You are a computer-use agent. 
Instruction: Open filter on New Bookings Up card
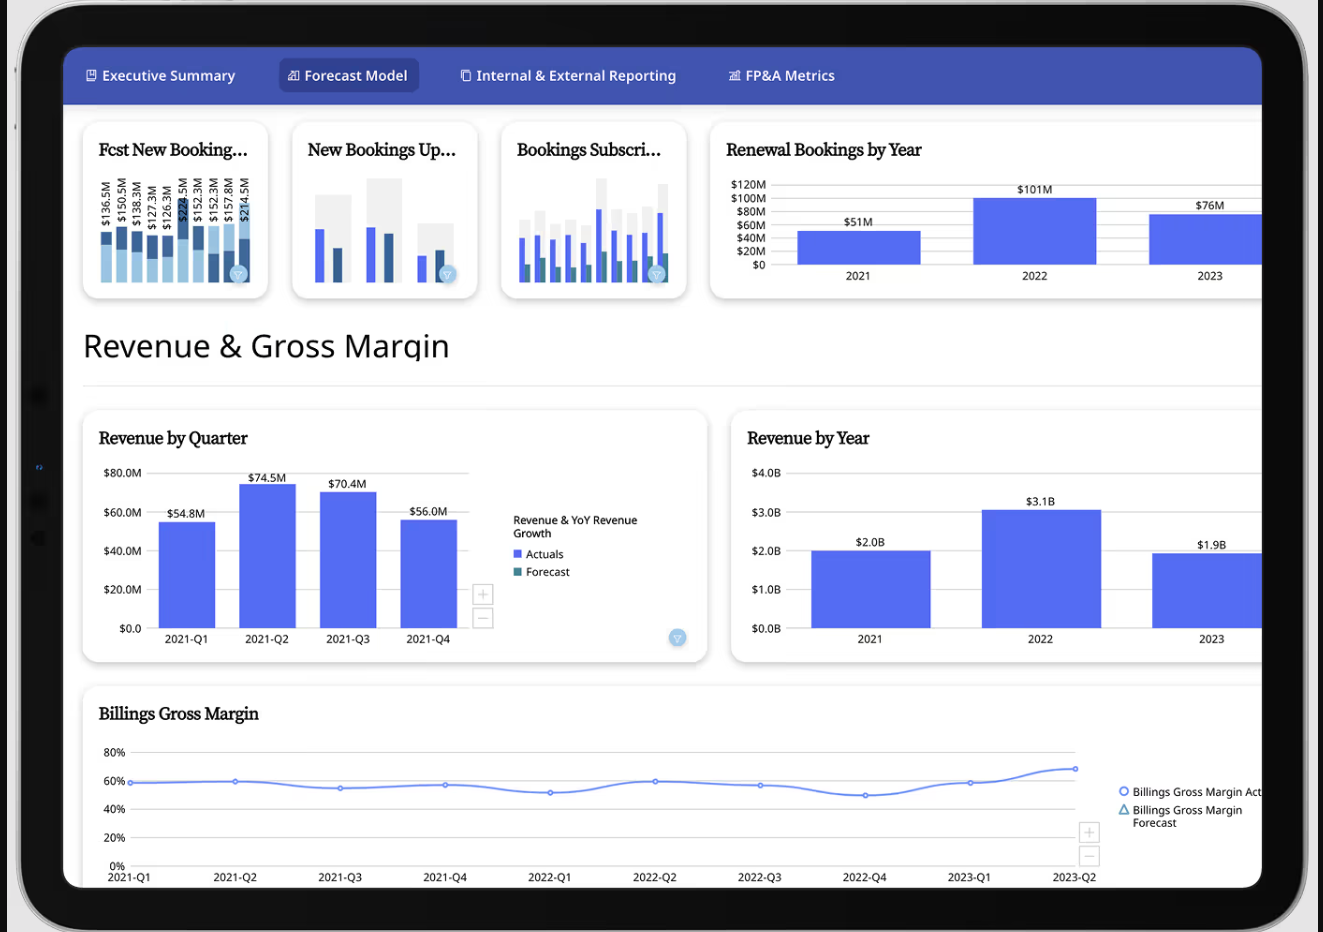click(x=448, y=274)
